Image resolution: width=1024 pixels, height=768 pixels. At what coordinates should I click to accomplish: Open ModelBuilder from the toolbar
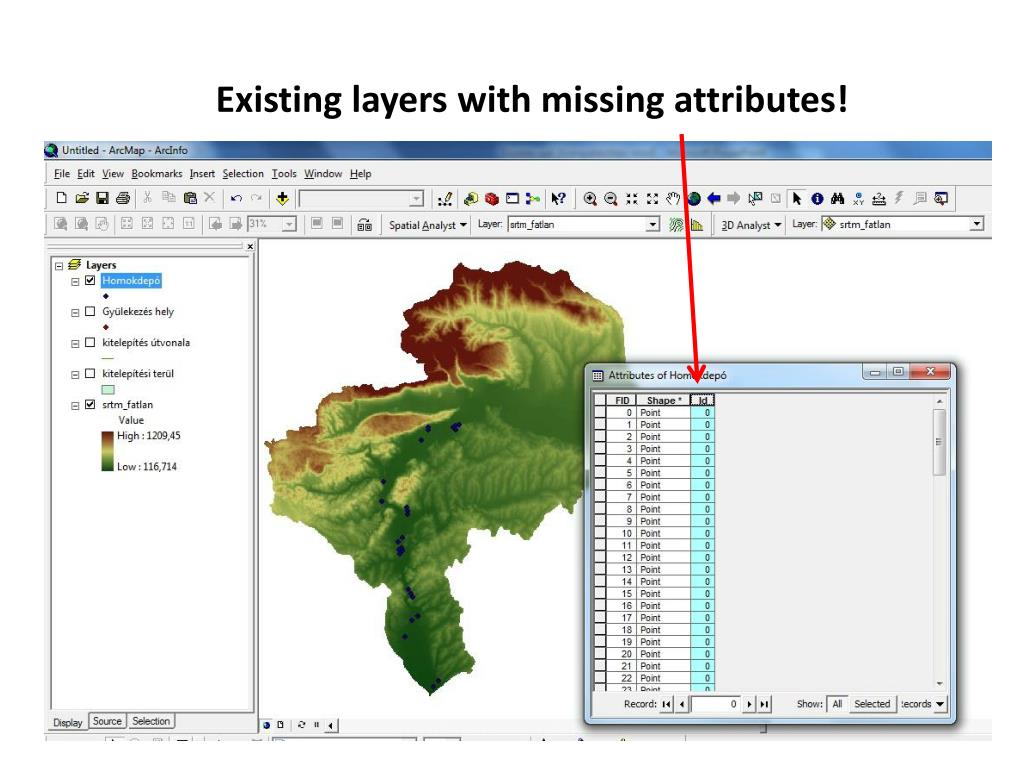pos(533,199)
